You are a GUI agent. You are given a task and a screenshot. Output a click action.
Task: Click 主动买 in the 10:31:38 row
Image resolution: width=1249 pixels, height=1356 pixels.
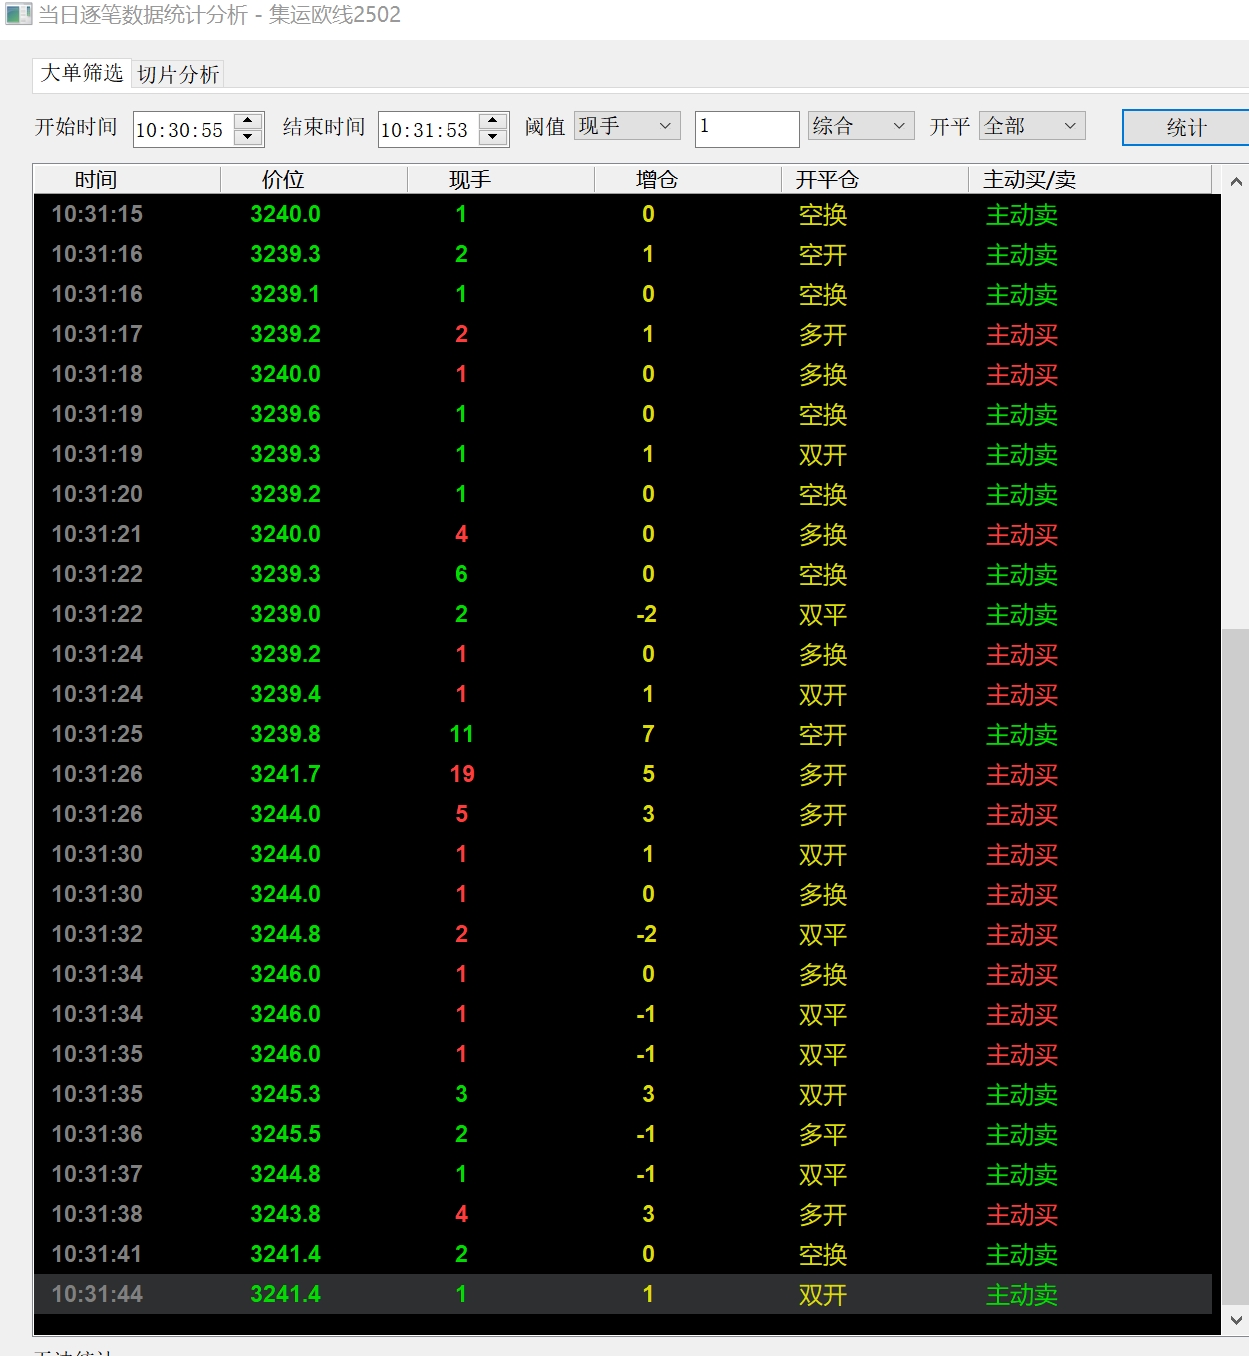click(x=1022, y=1215)
